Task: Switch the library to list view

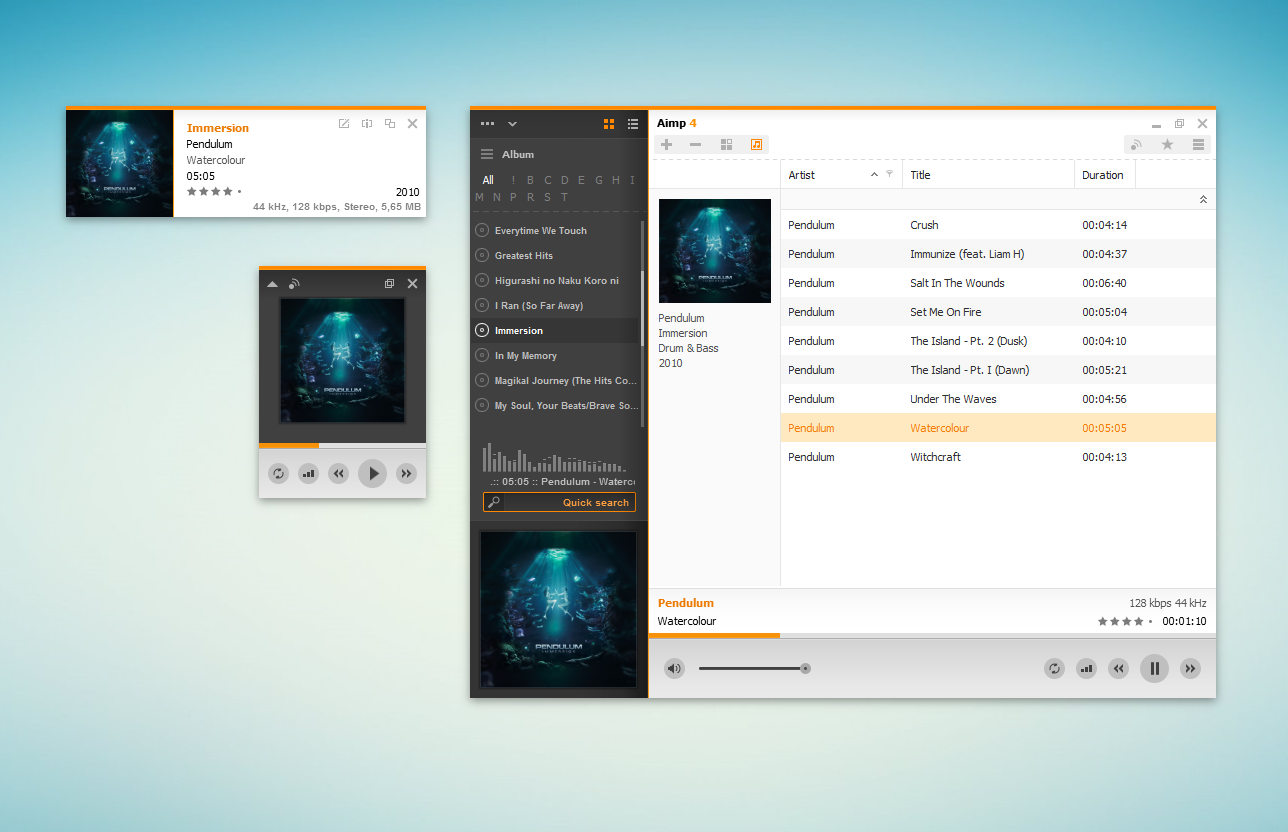Action: [633, 124]
